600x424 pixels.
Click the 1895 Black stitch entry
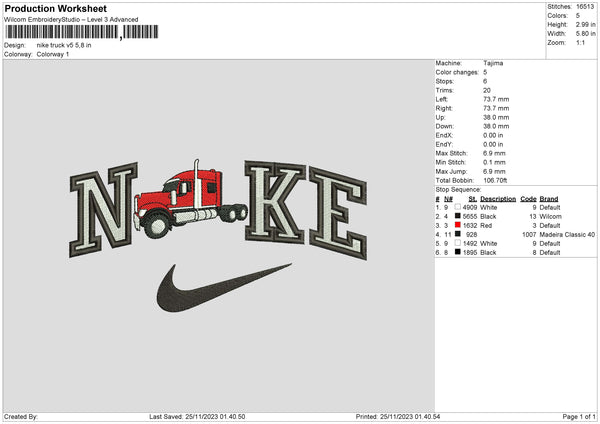point(479,253)
